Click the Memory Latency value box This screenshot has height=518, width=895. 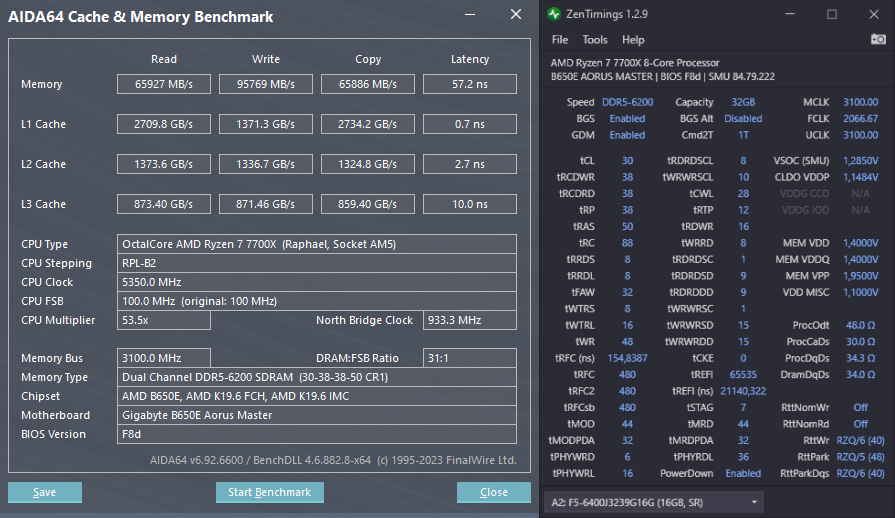point(470,84)
